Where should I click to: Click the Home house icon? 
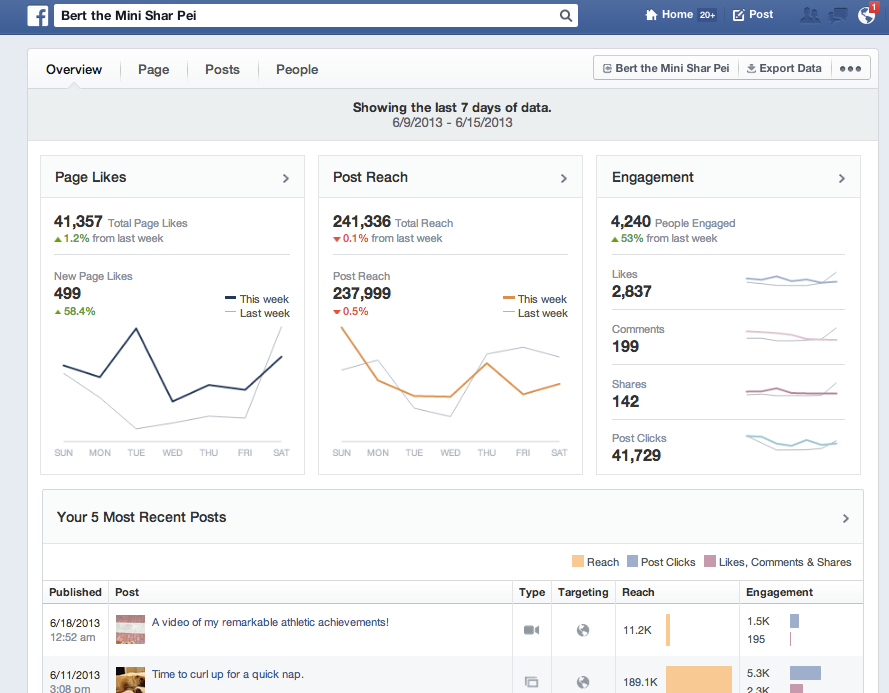click(651, 15)
